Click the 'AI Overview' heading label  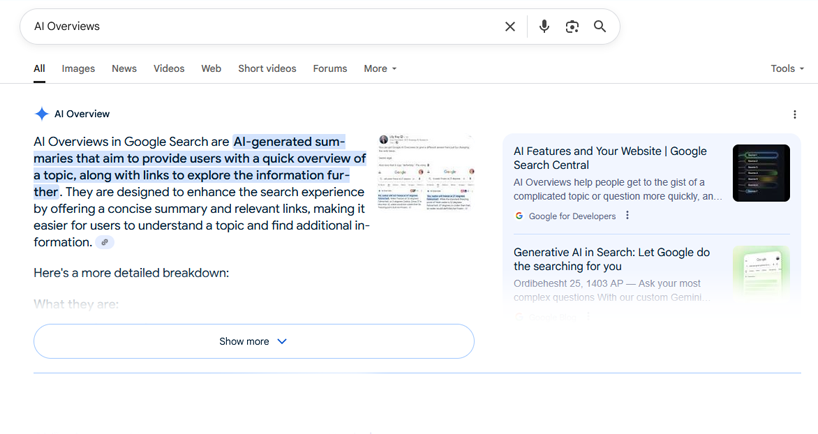pyautogui.click(x=82, y=114)
